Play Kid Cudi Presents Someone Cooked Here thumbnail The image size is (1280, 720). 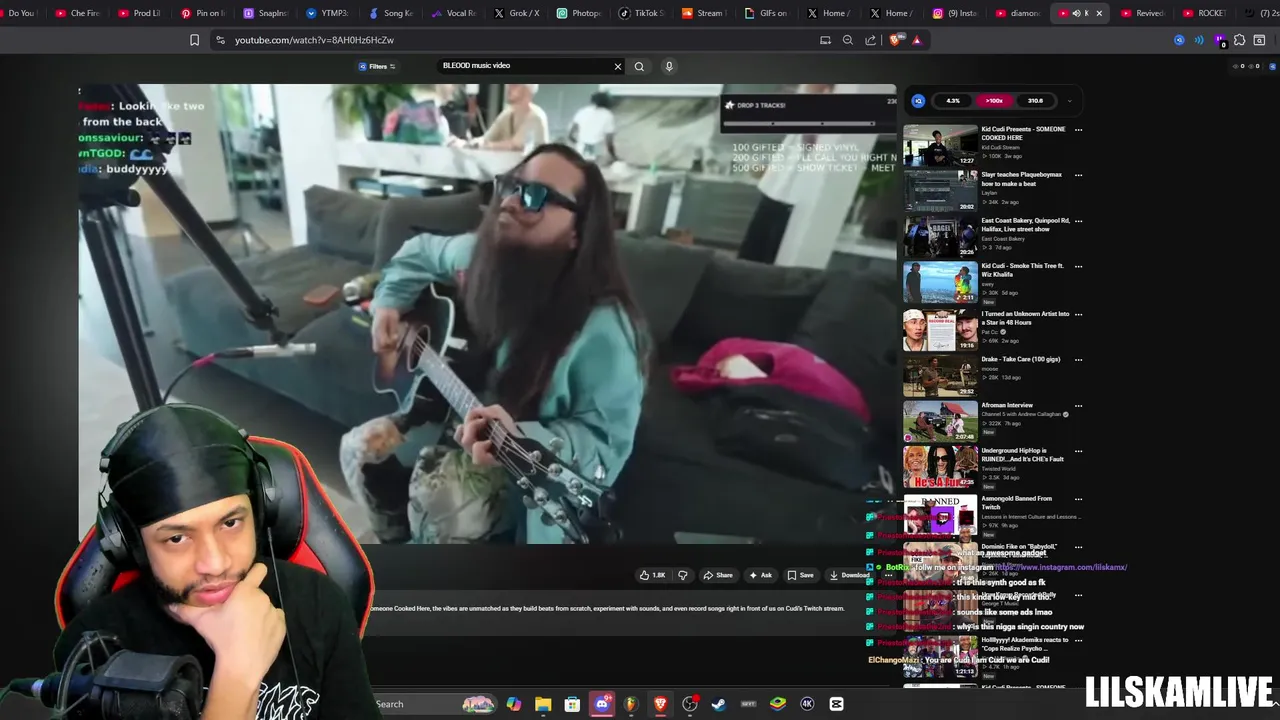940,145
